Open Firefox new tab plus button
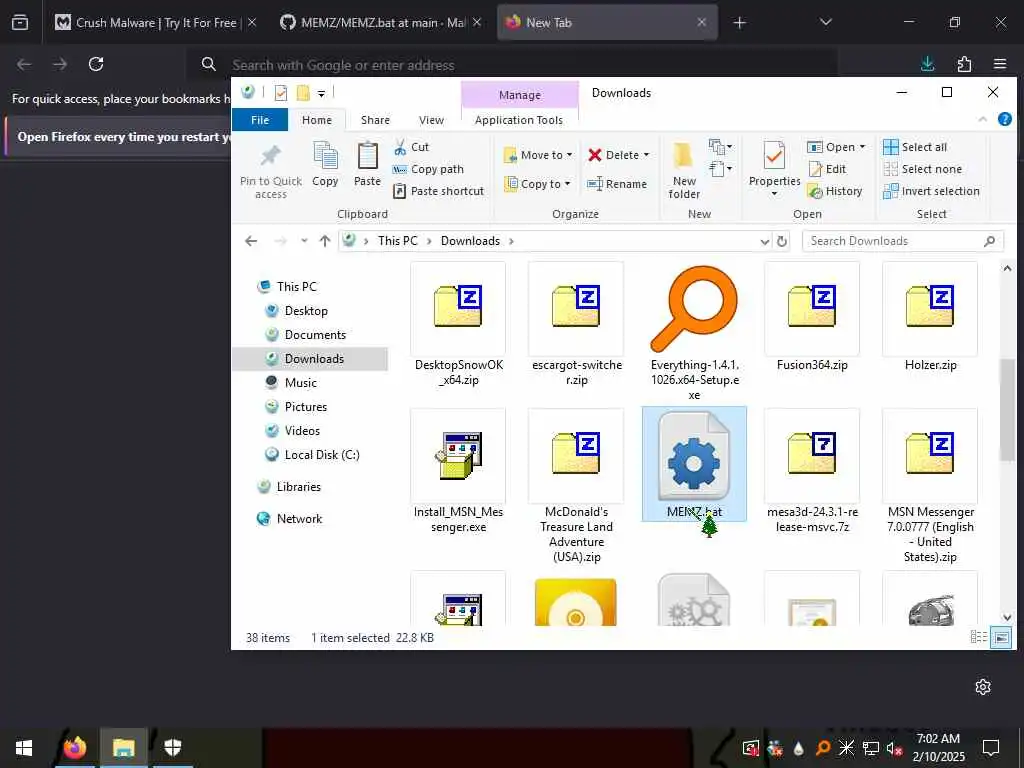This screenshot has height=768, width=1024. (x=739, y=23)
